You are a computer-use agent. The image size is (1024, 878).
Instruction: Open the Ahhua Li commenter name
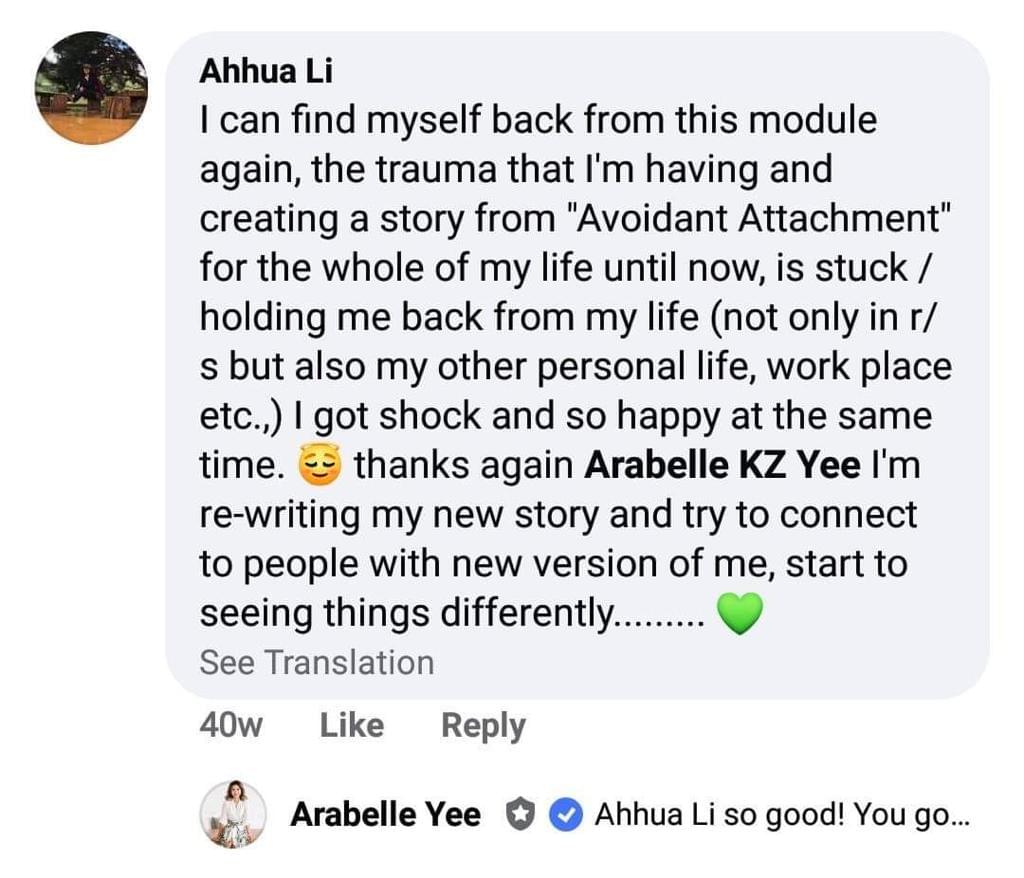coord(266,72)
